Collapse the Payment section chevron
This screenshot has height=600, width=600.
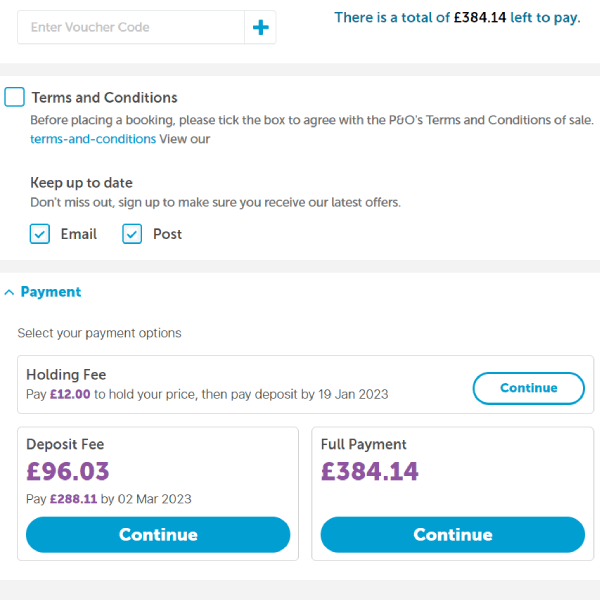(x=9, y=292)
